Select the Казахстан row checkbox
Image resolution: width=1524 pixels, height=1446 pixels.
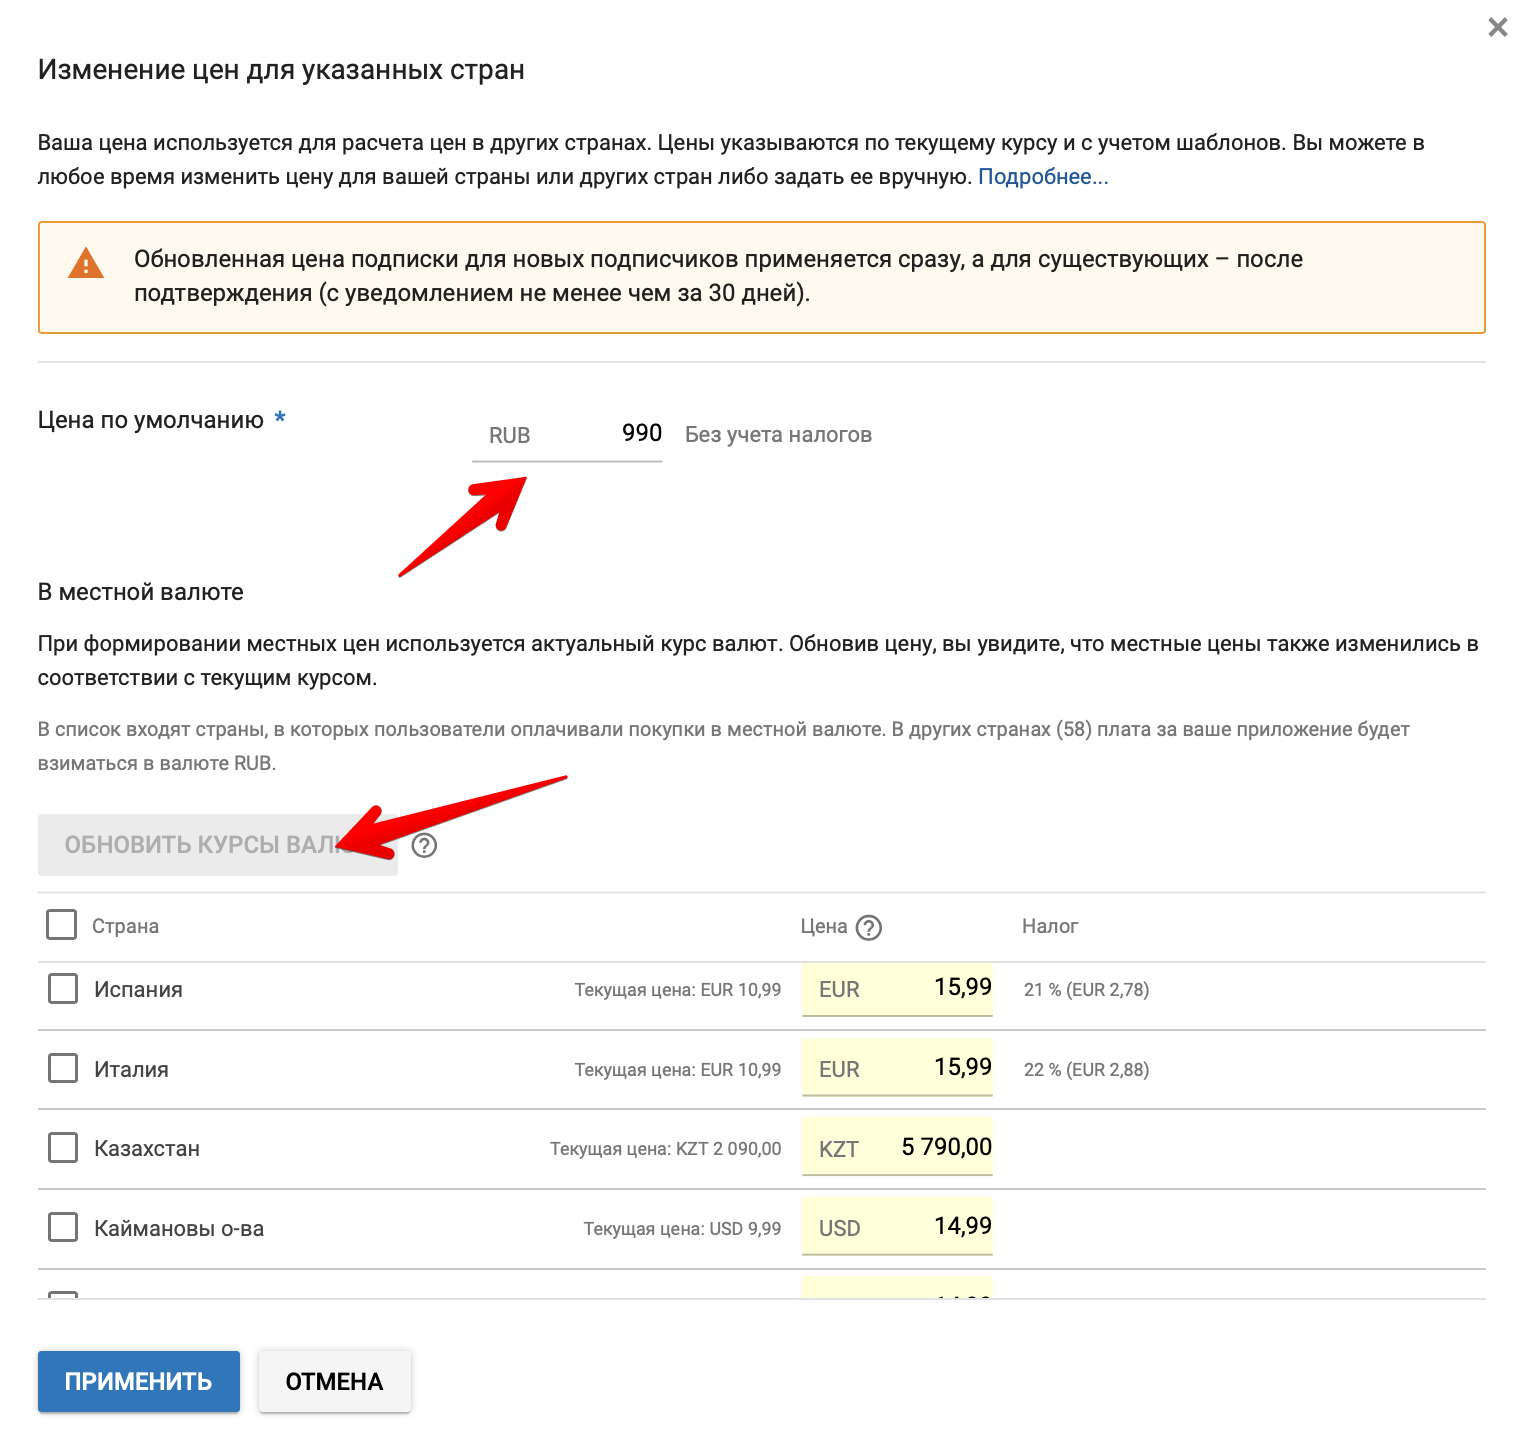[62, 1148]
